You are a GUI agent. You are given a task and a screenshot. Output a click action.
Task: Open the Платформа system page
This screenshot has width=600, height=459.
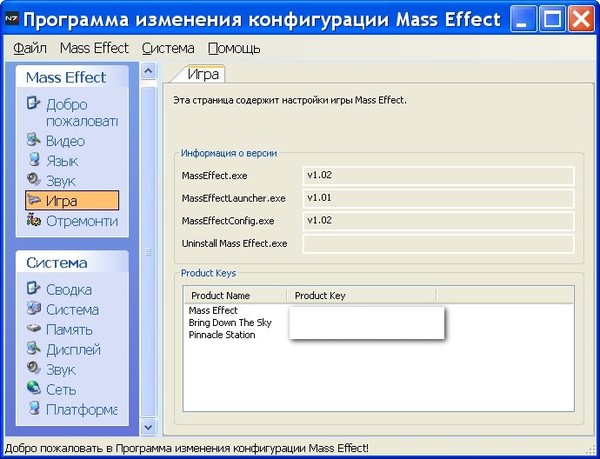[82, 409]
